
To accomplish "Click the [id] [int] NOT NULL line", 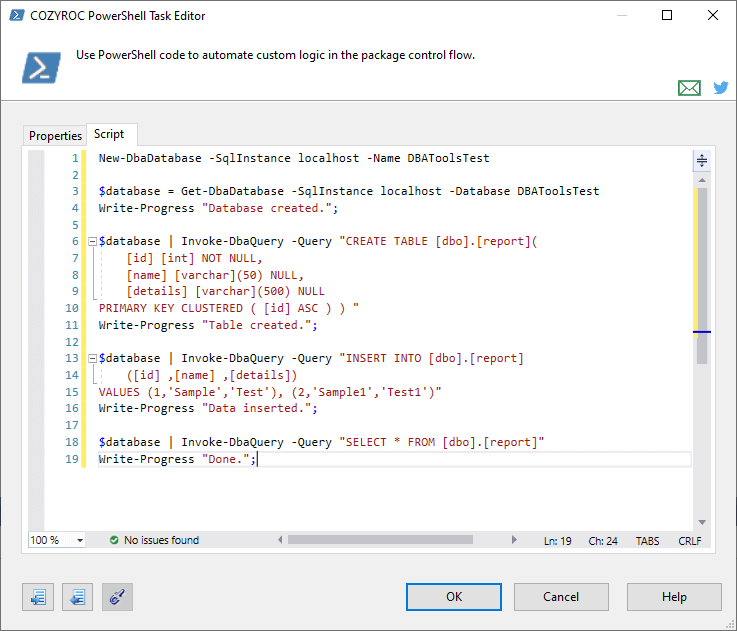I will click(194, 258).
